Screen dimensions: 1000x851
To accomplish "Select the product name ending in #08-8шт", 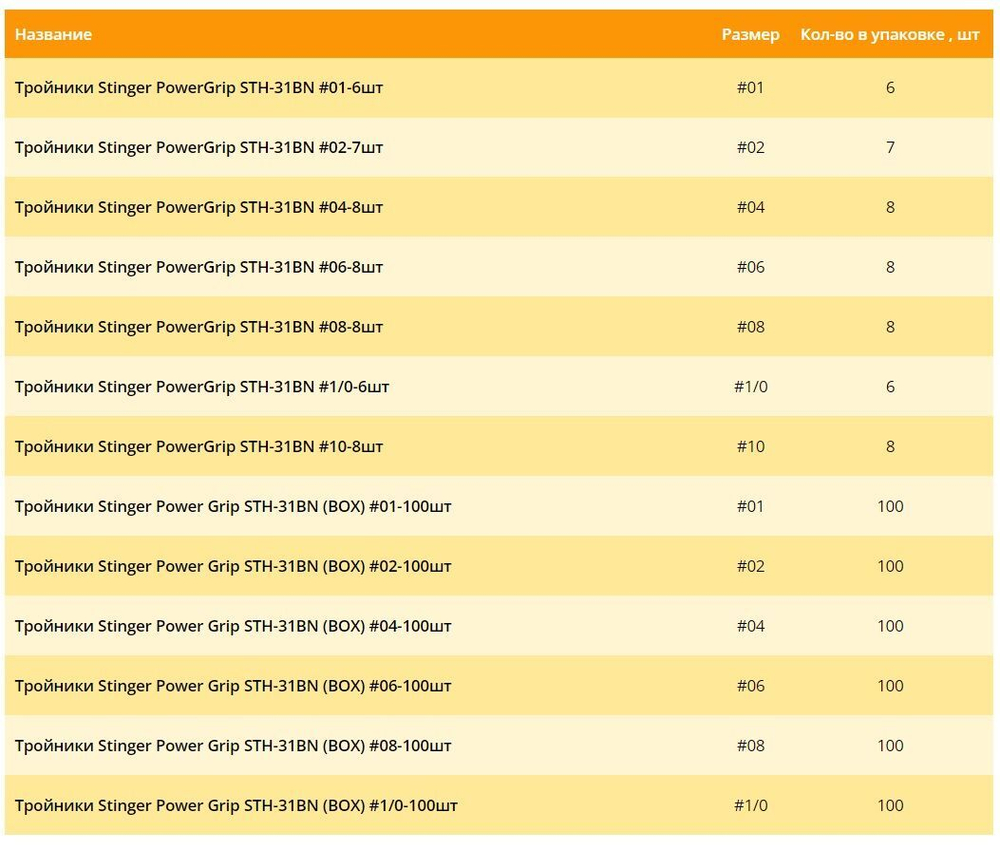I will [x=199, y=327].
